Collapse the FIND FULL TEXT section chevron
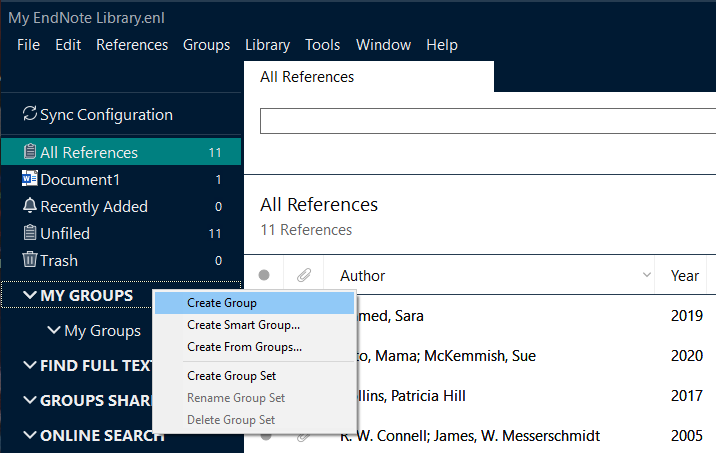 click(x=30, y=365)
